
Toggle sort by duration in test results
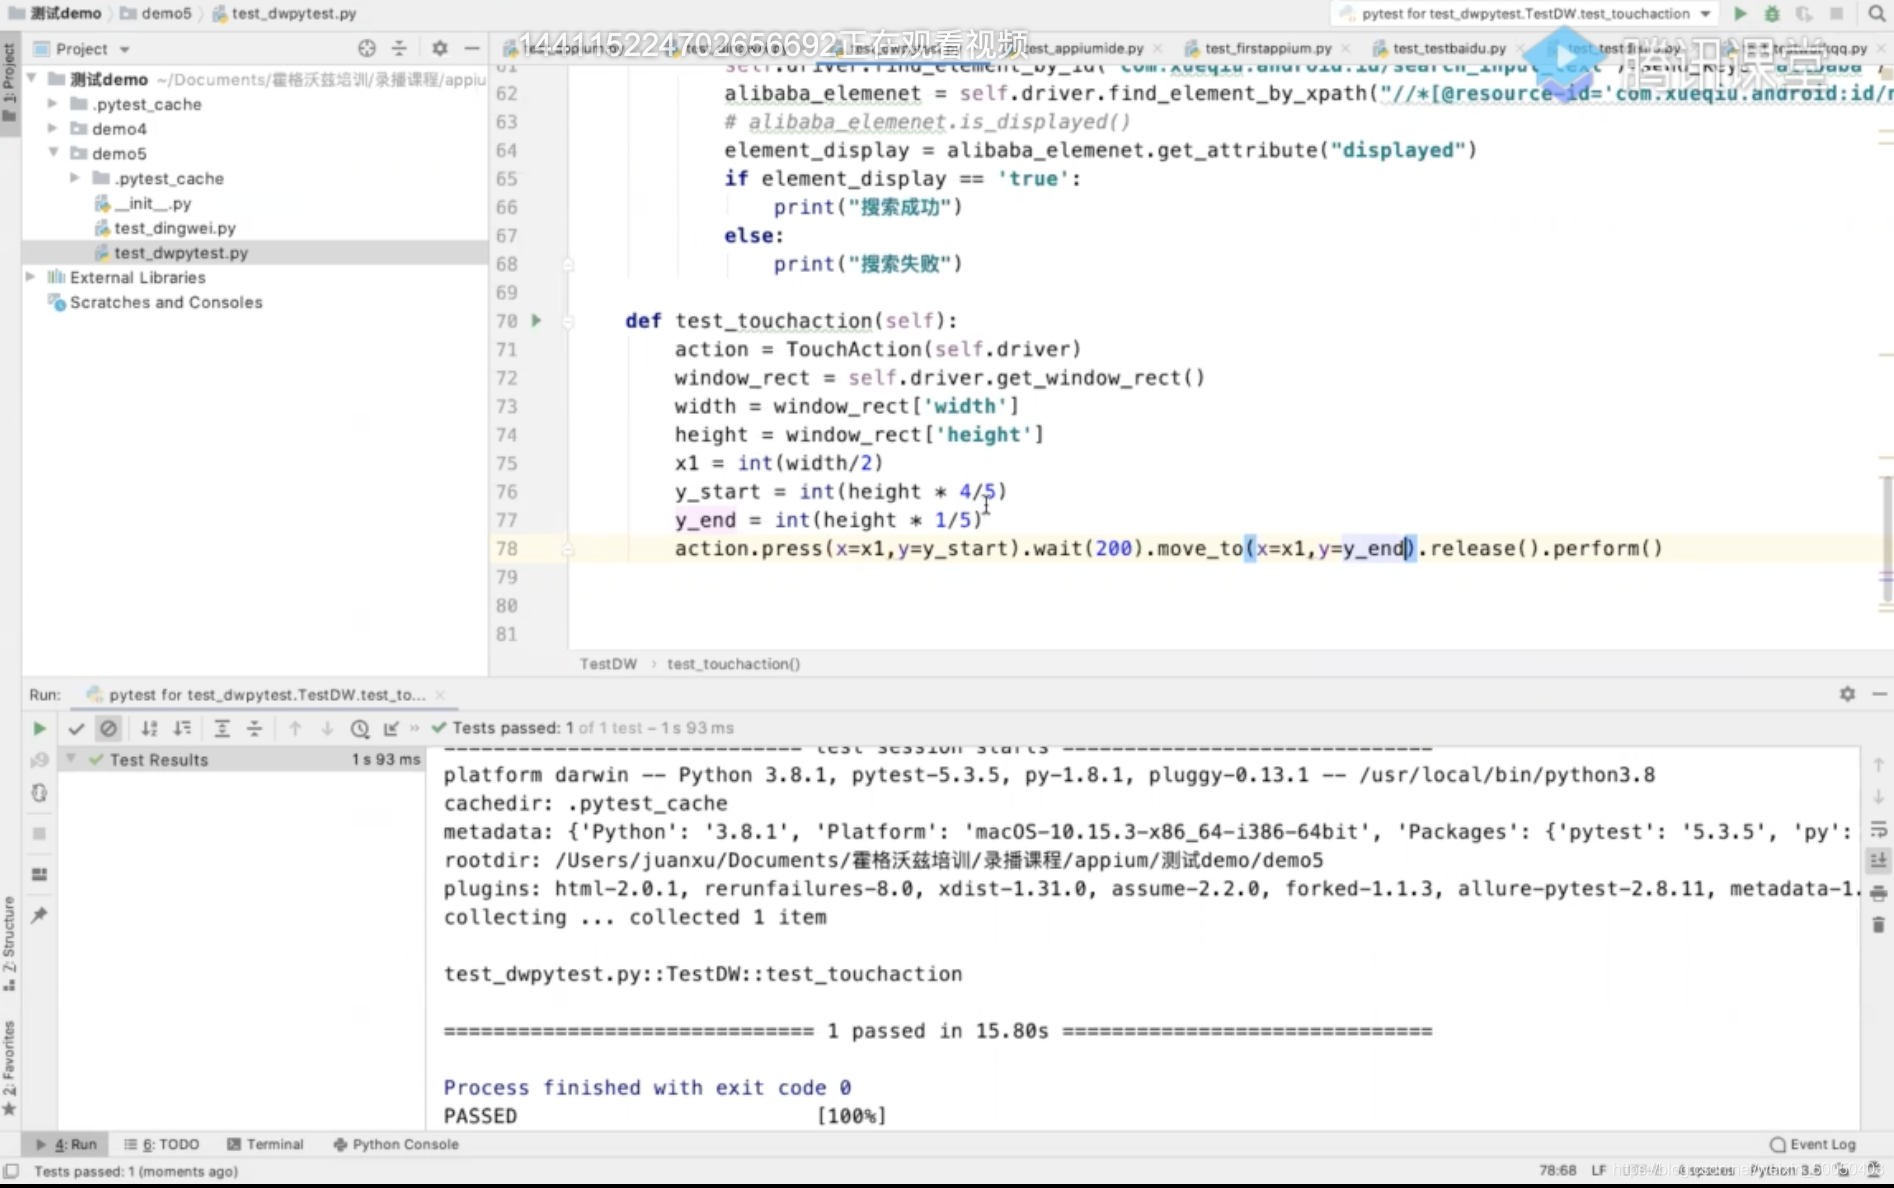[182, 729]
